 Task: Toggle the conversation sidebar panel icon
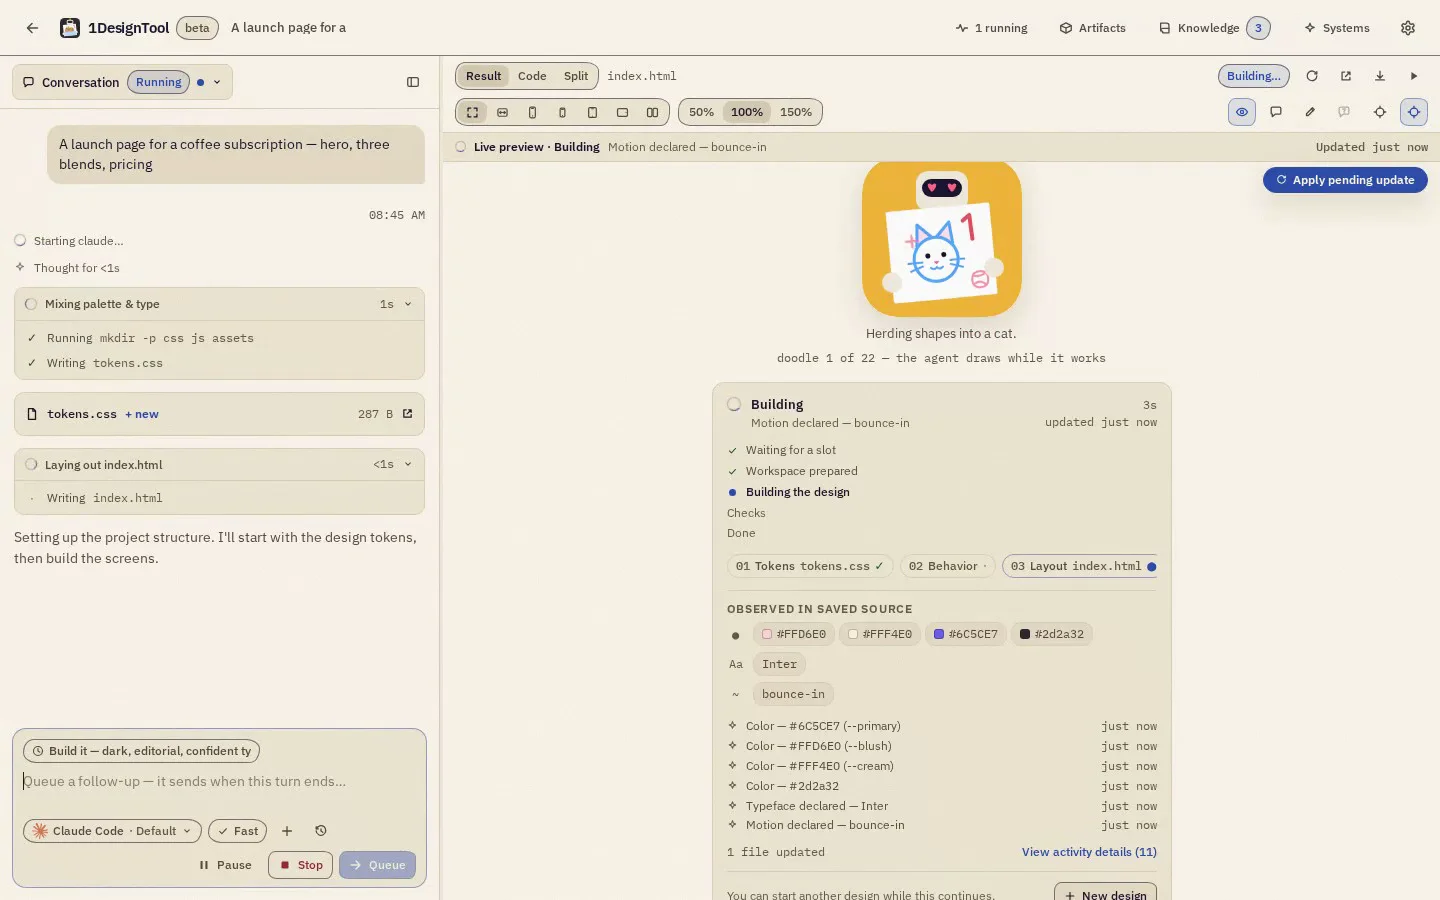(x=413, y=82)
